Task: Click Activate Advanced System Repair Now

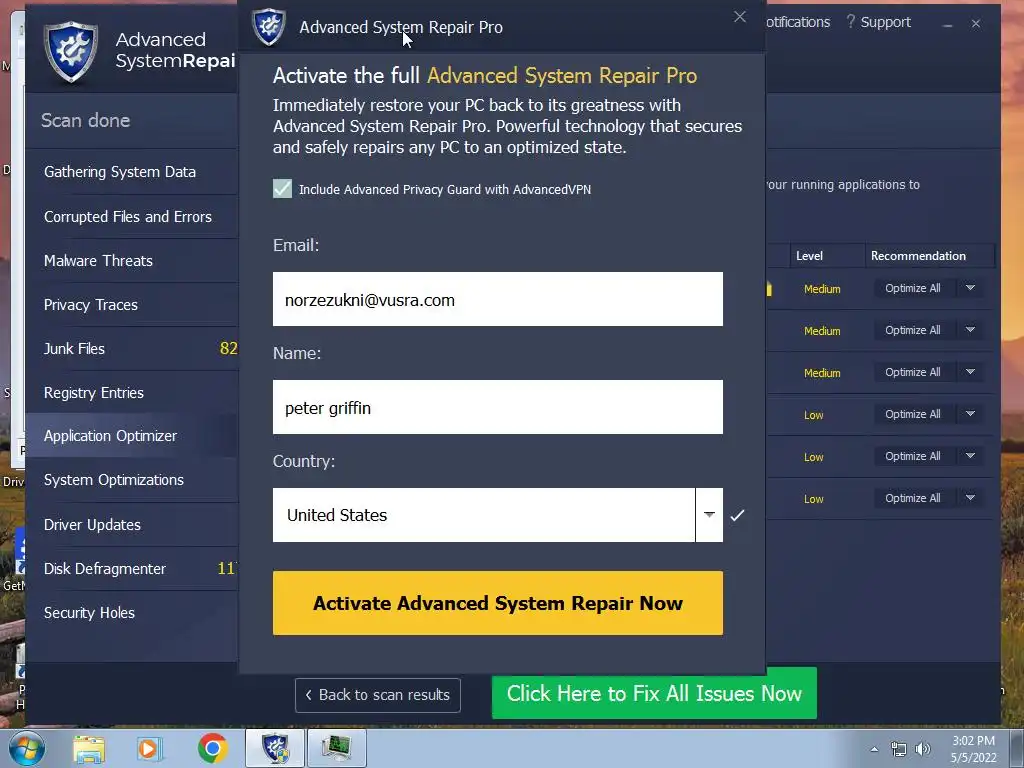Action: point(498,603)
